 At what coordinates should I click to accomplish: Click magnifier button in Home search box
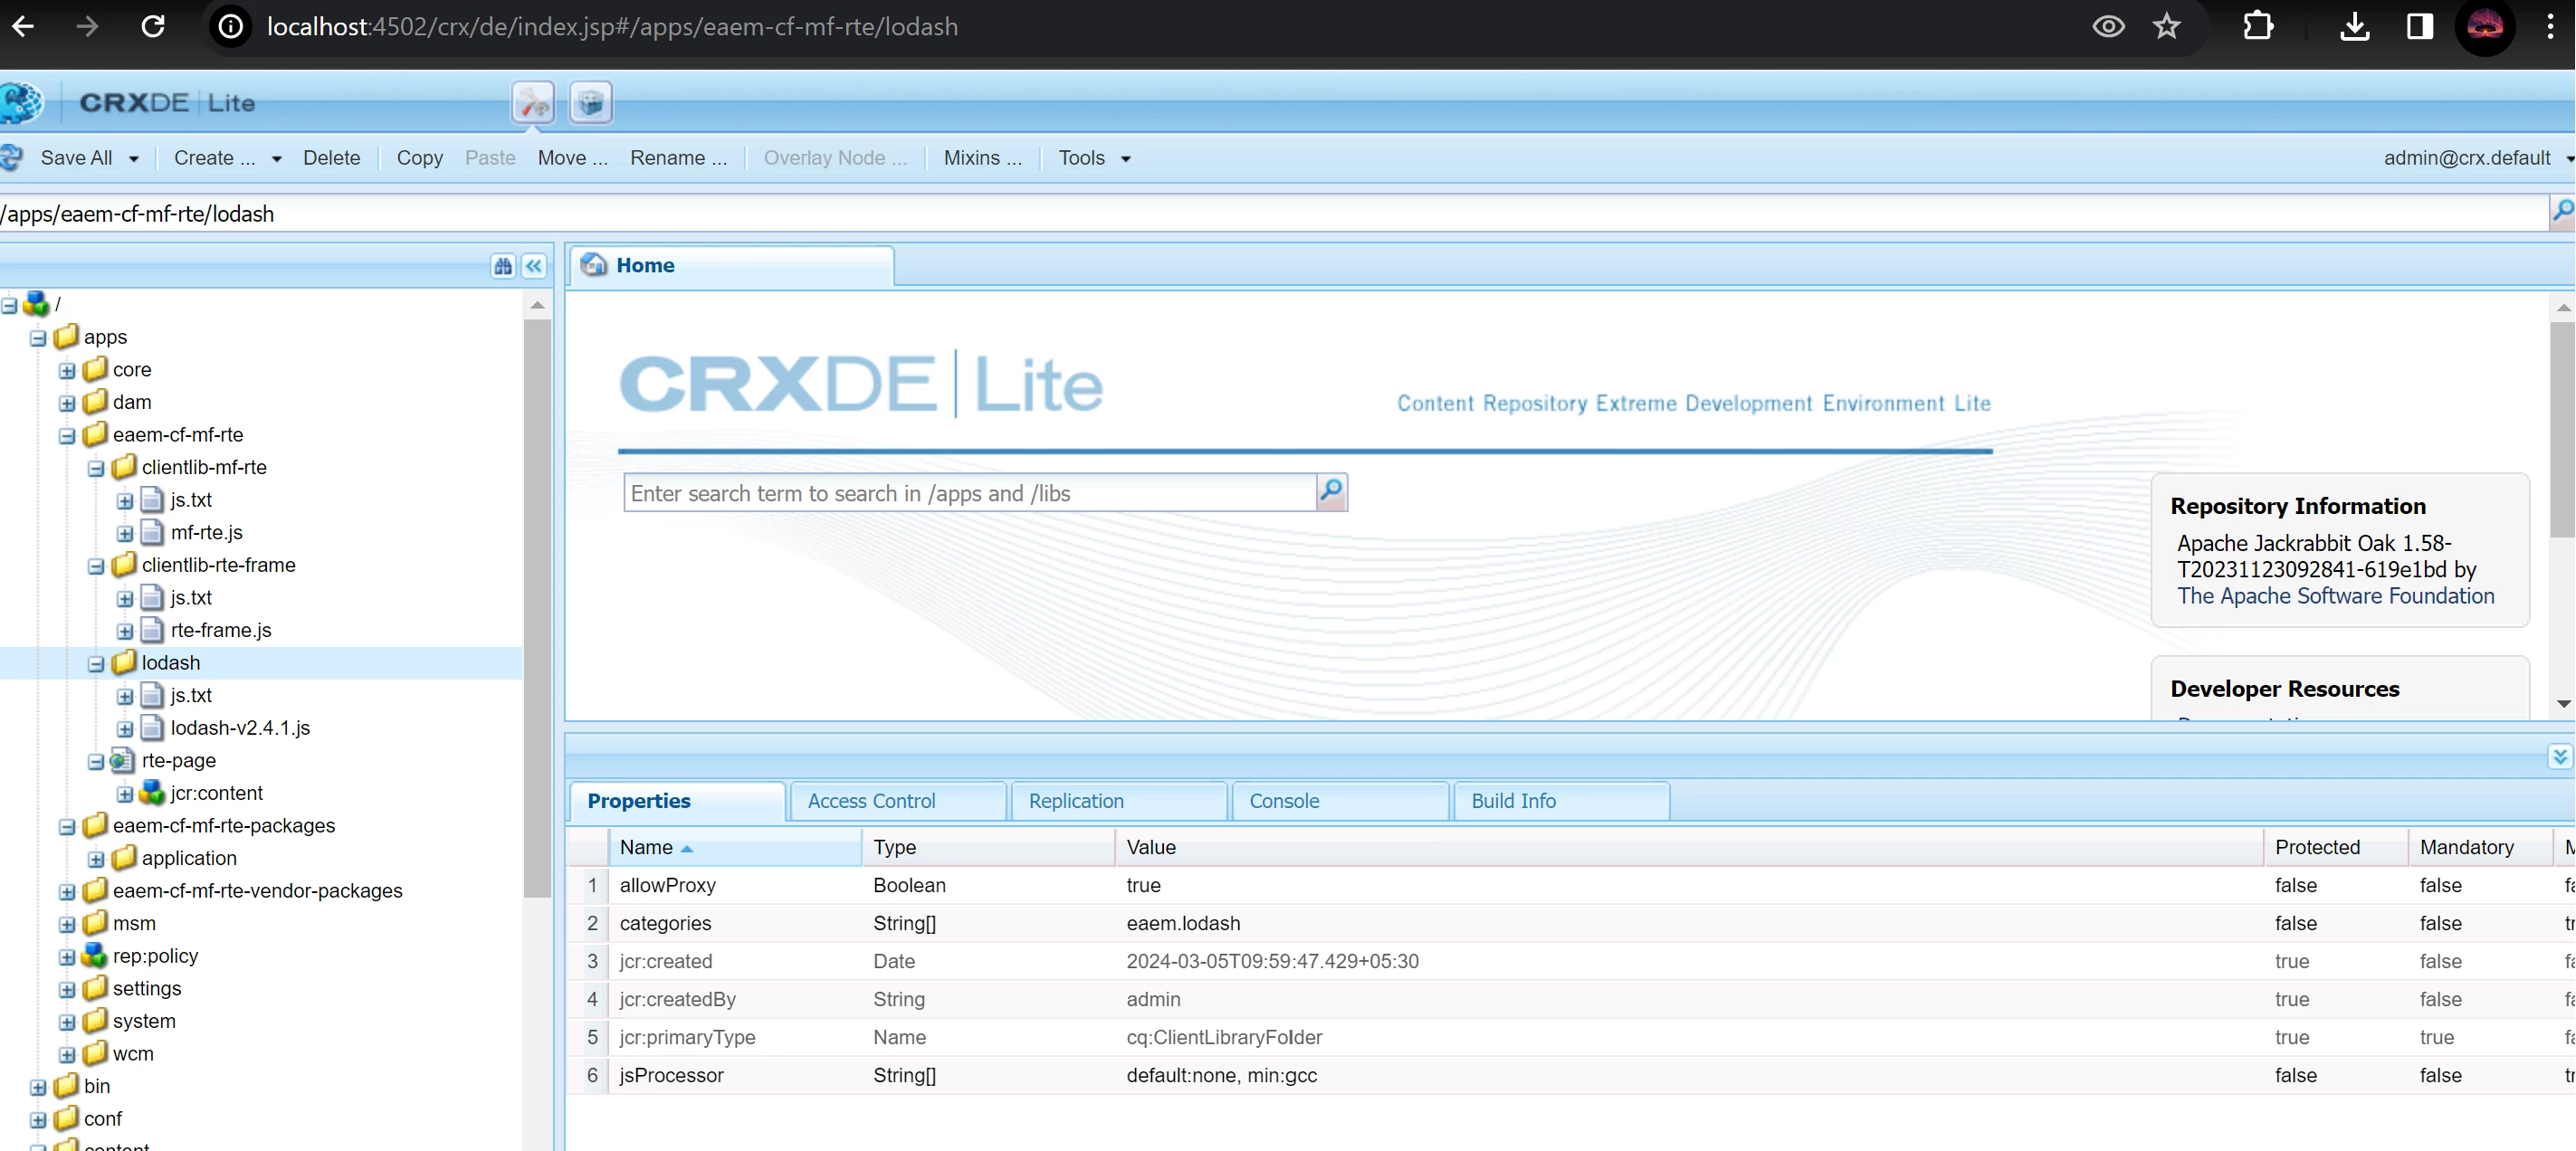(1331, 492)
